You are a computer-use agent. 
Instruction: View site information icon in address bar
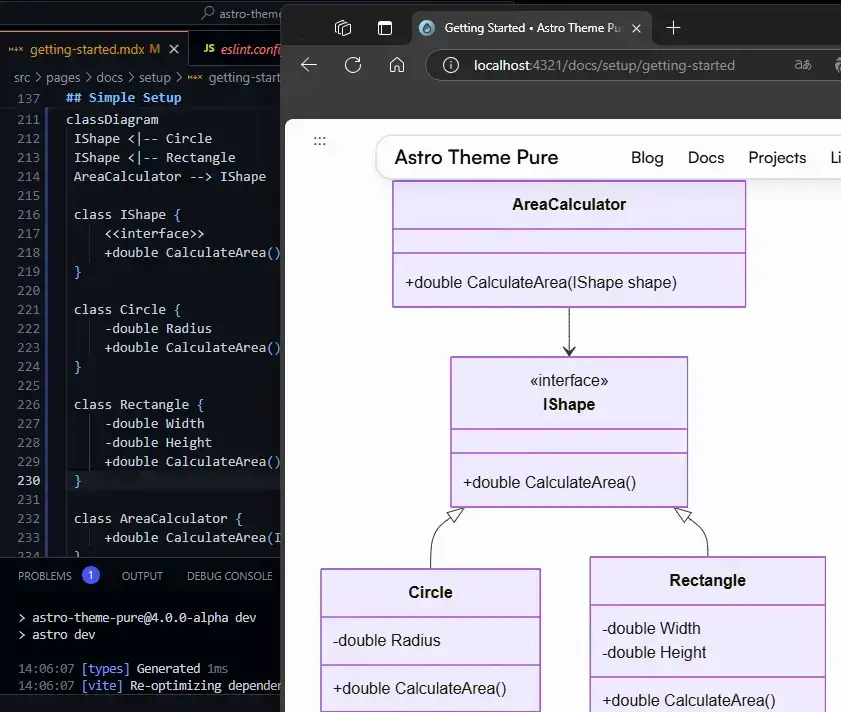(x=451, y=65)
